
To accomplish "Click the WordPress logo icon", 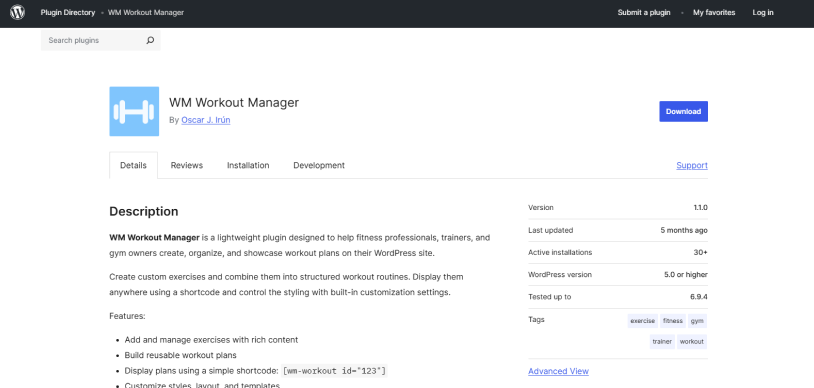I will (x=17, y=12).
